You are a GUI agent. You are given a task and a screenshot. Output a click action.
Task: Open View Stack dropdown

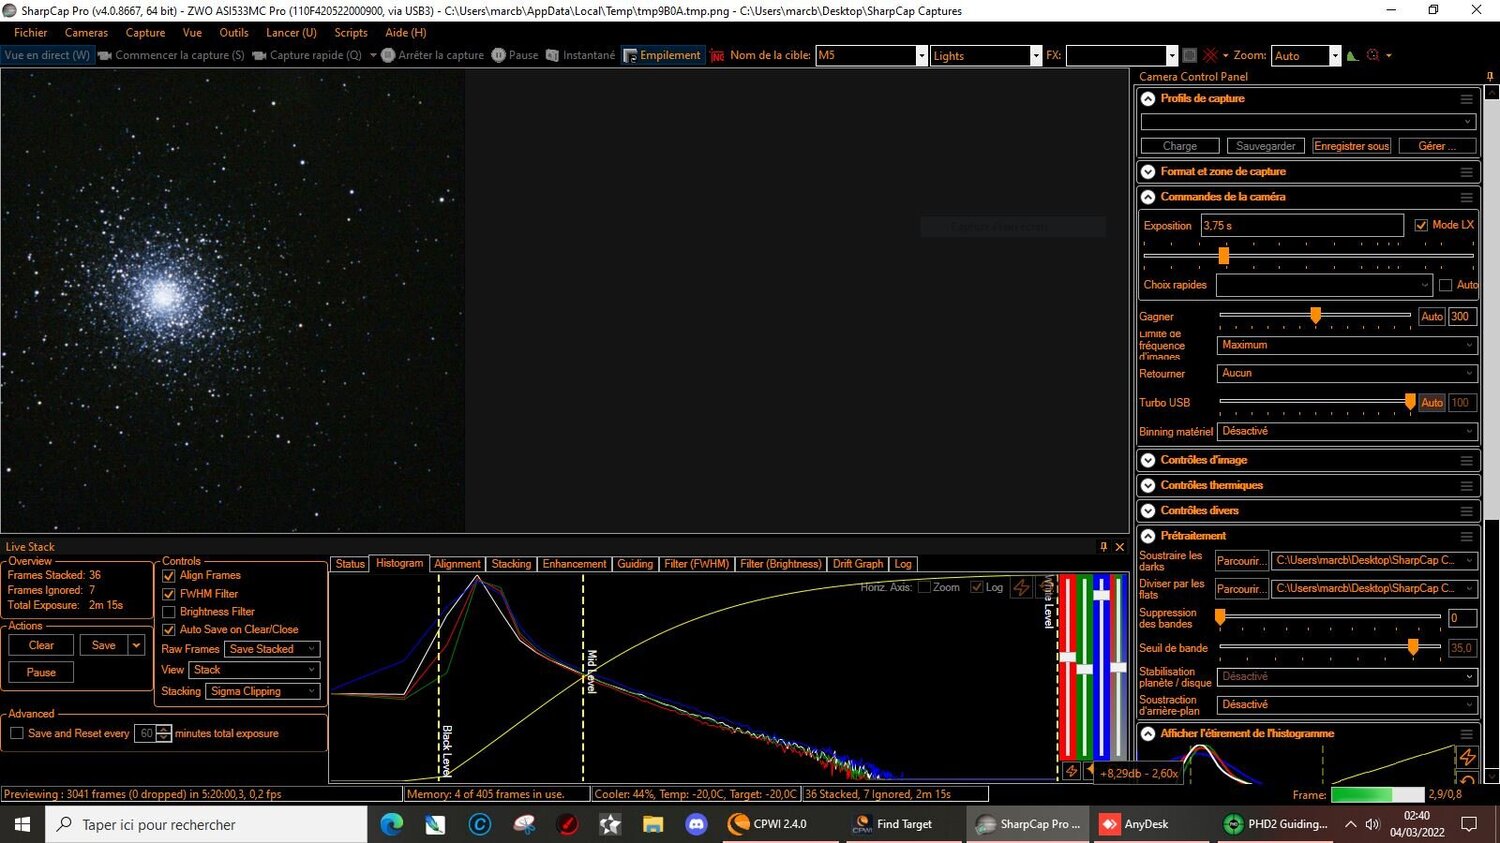pos(255,670)
